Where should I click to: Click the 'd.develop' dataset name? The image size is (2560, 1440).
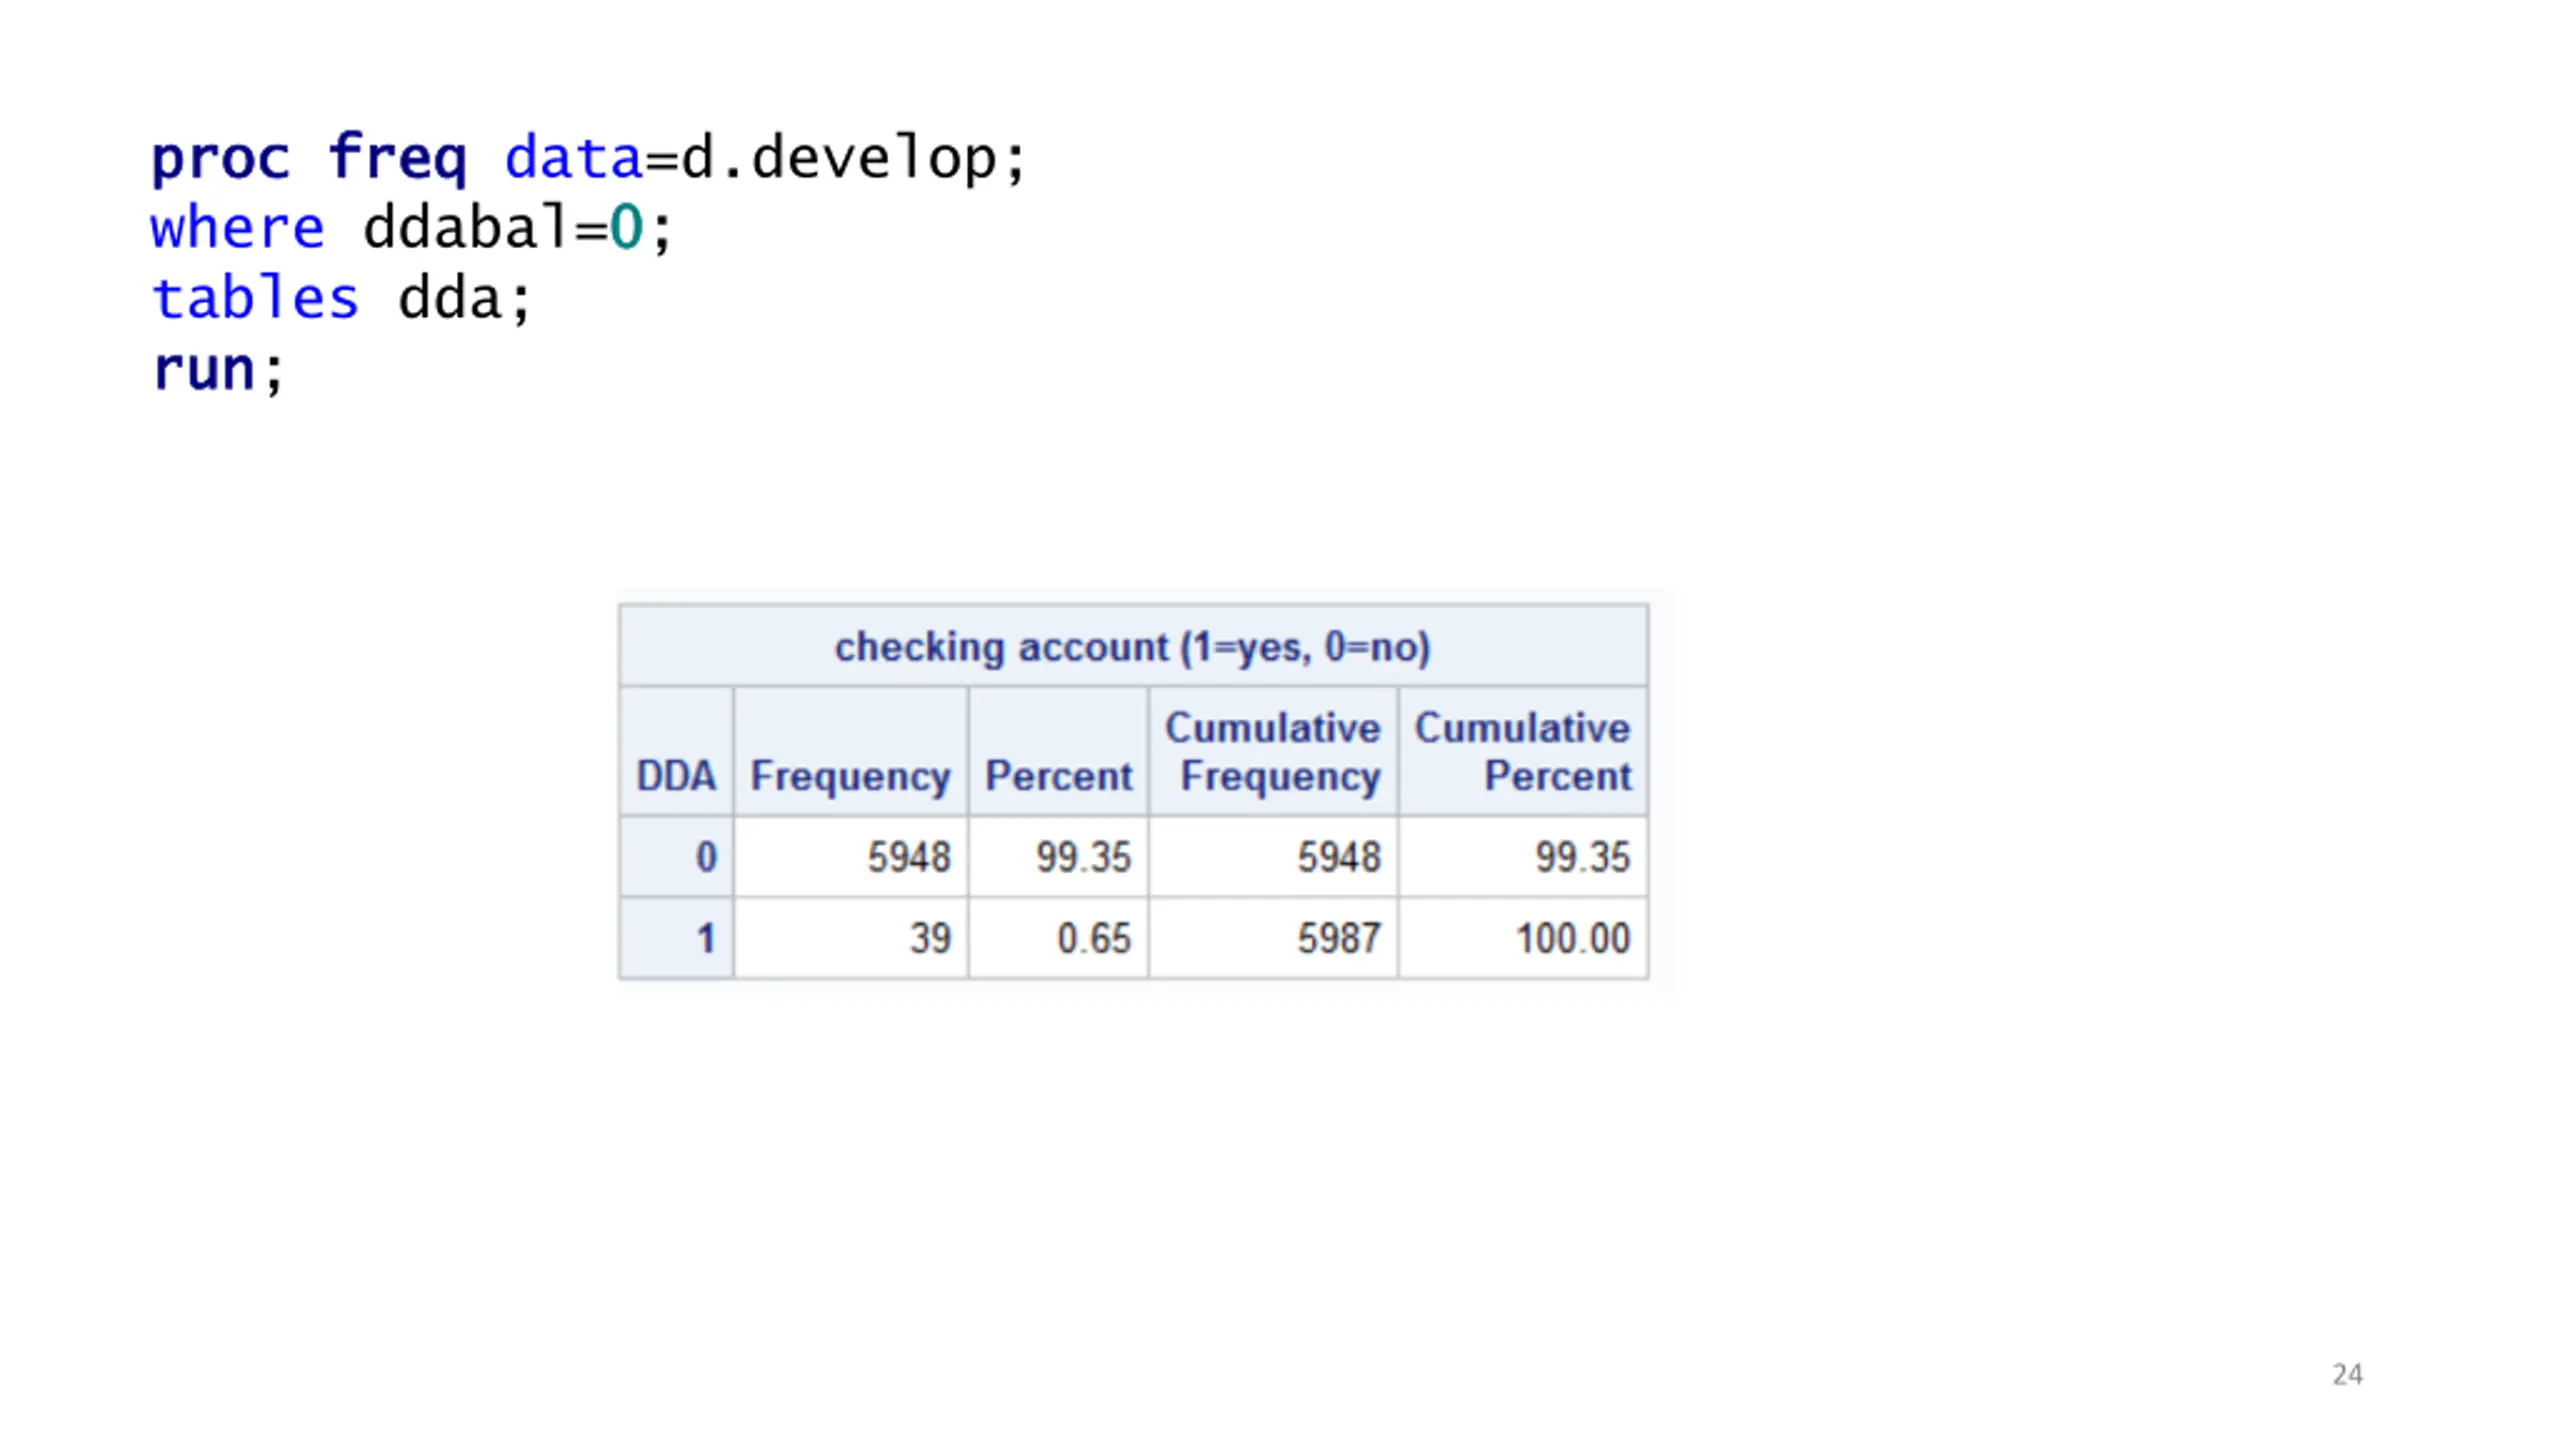coord(839,159)
